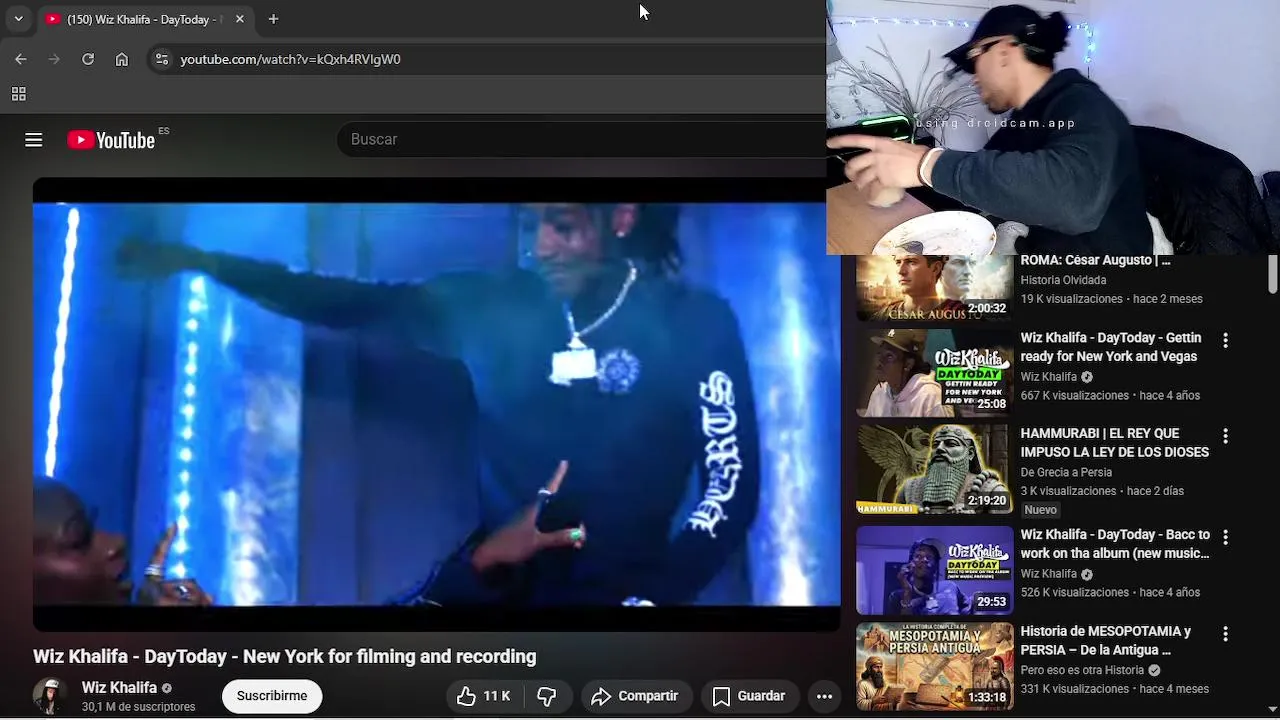Open the apps grid in bookmarks bar

pyautogui.click(x=18, y=94)
